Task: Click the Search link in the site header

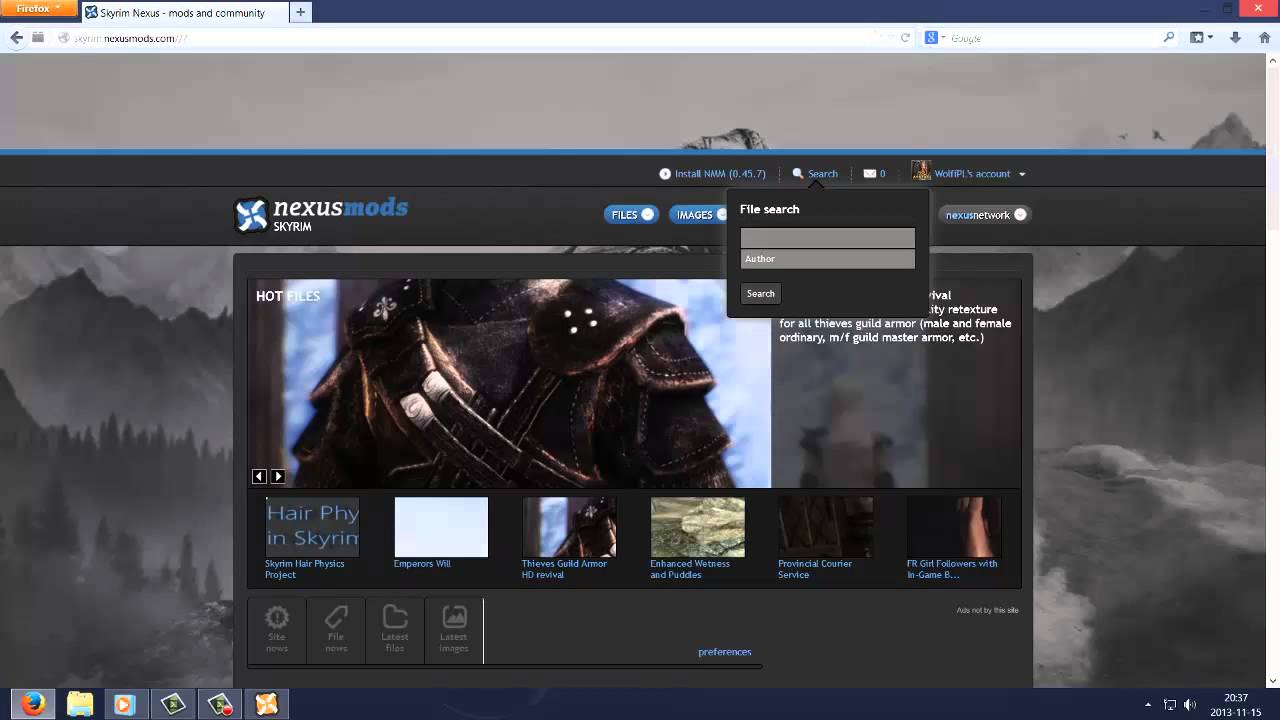Action: 823,174
